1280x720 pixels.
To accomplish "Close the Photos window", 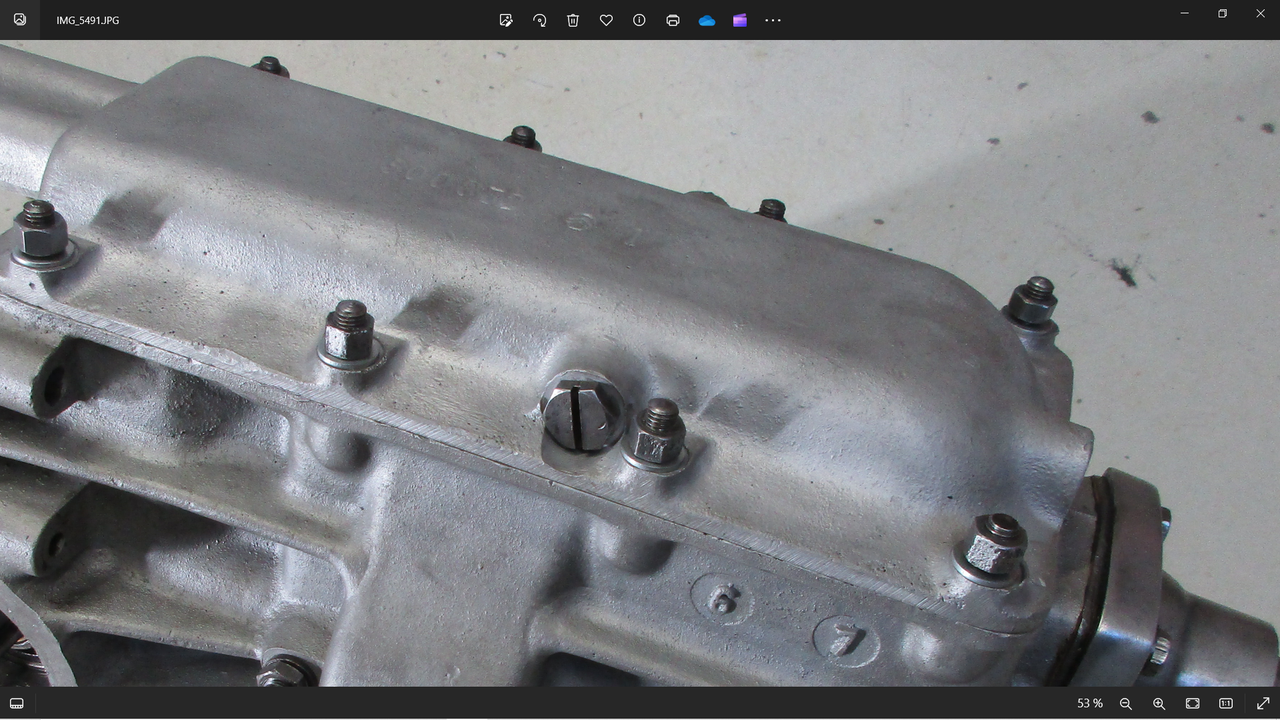I will click(x=1260, y=13).
